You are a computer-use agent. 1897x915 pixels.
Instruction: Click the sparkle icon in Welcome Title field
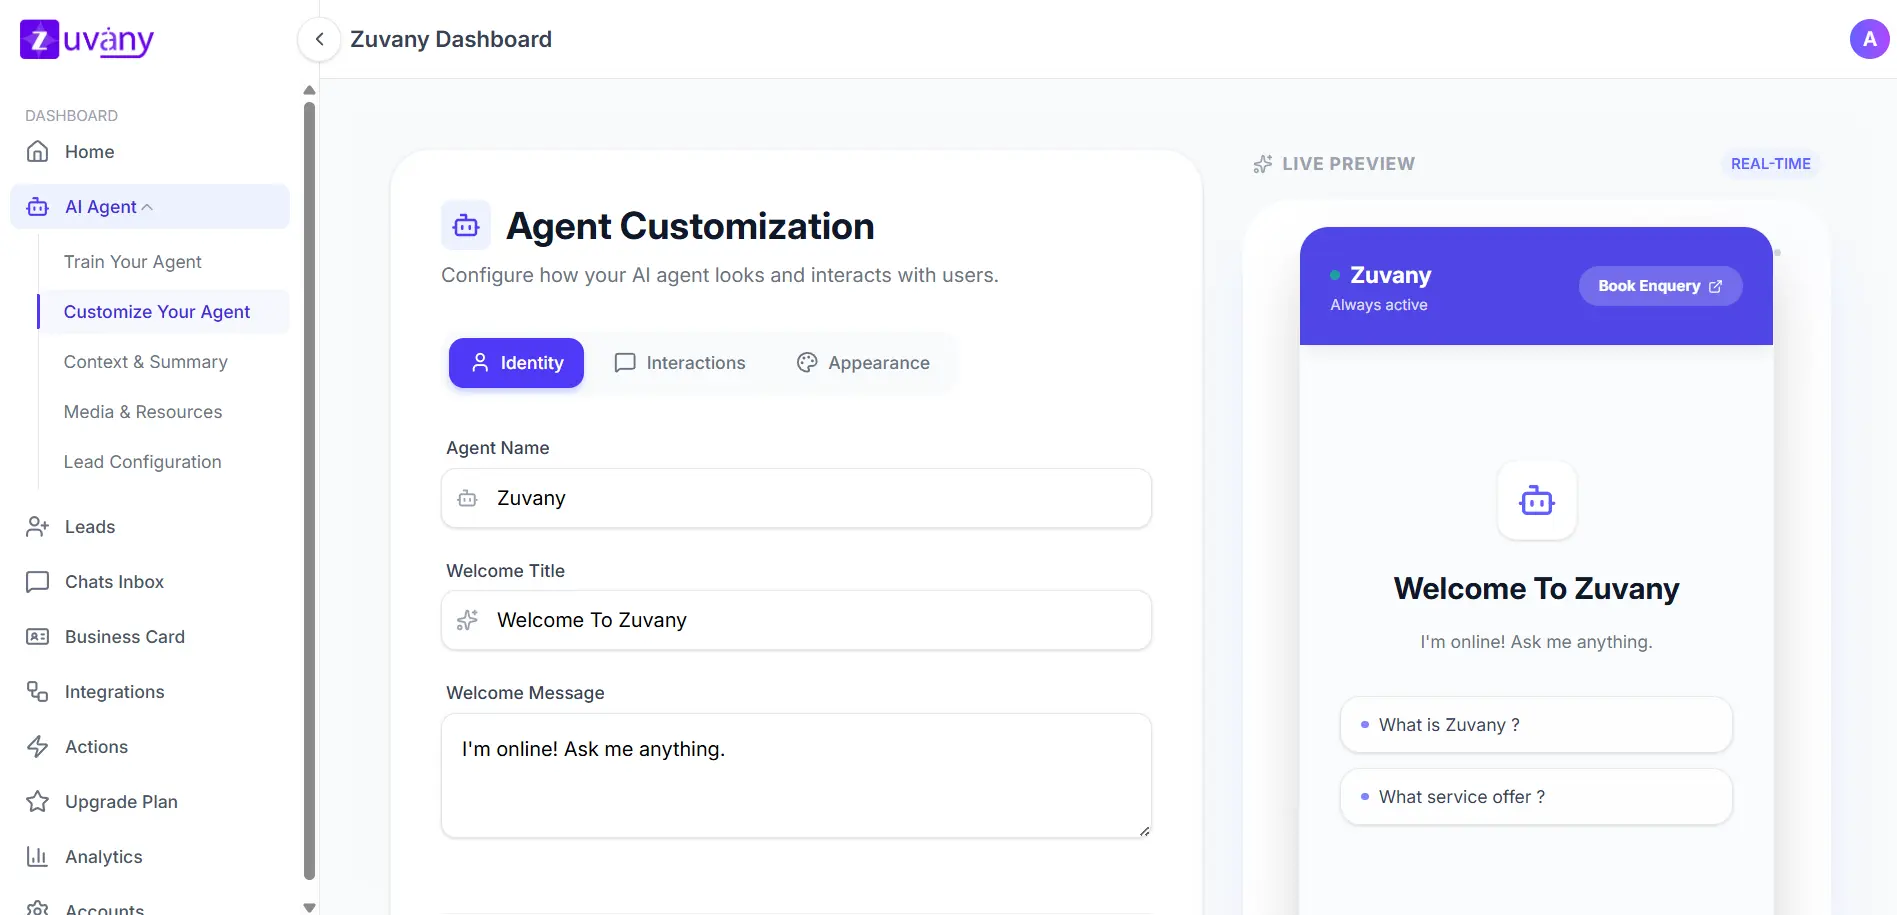(x=467, y=620)
